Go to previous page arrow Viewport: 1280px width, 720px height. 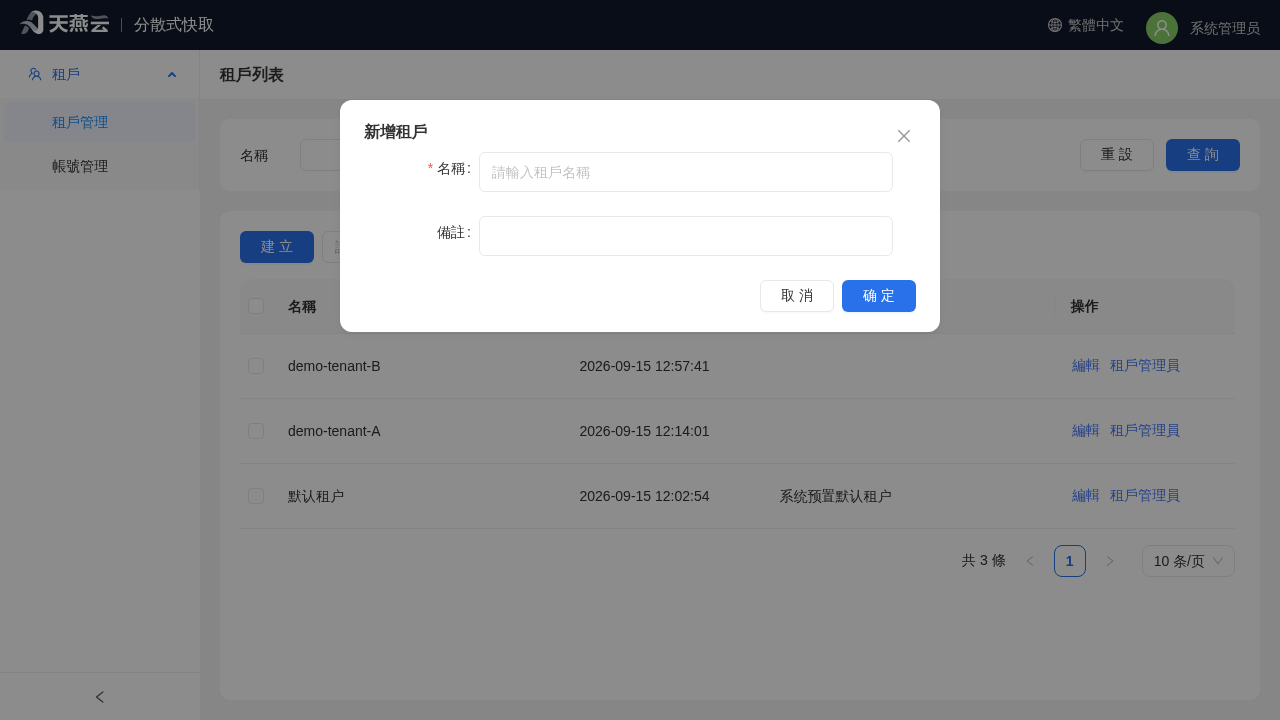[x=1030, y=561]
